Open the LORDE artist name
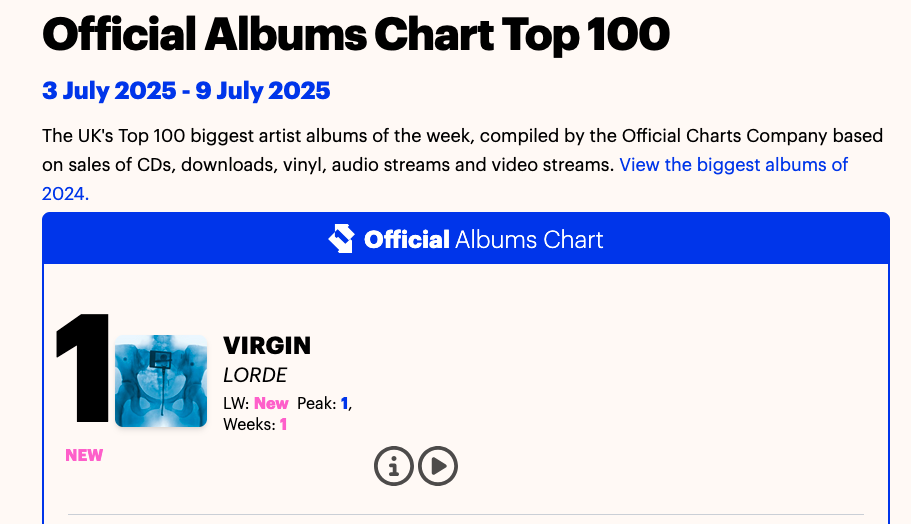 [255, 375]
